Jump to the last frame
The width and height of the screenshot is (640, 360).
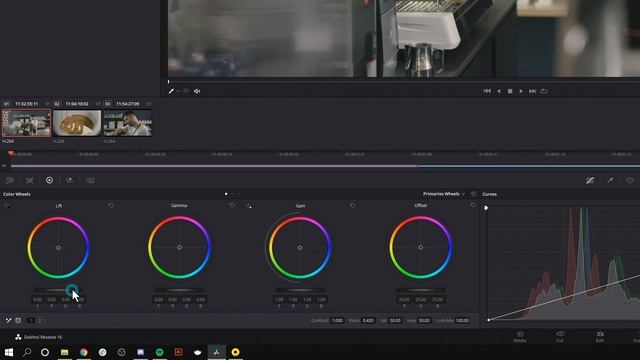532,91
